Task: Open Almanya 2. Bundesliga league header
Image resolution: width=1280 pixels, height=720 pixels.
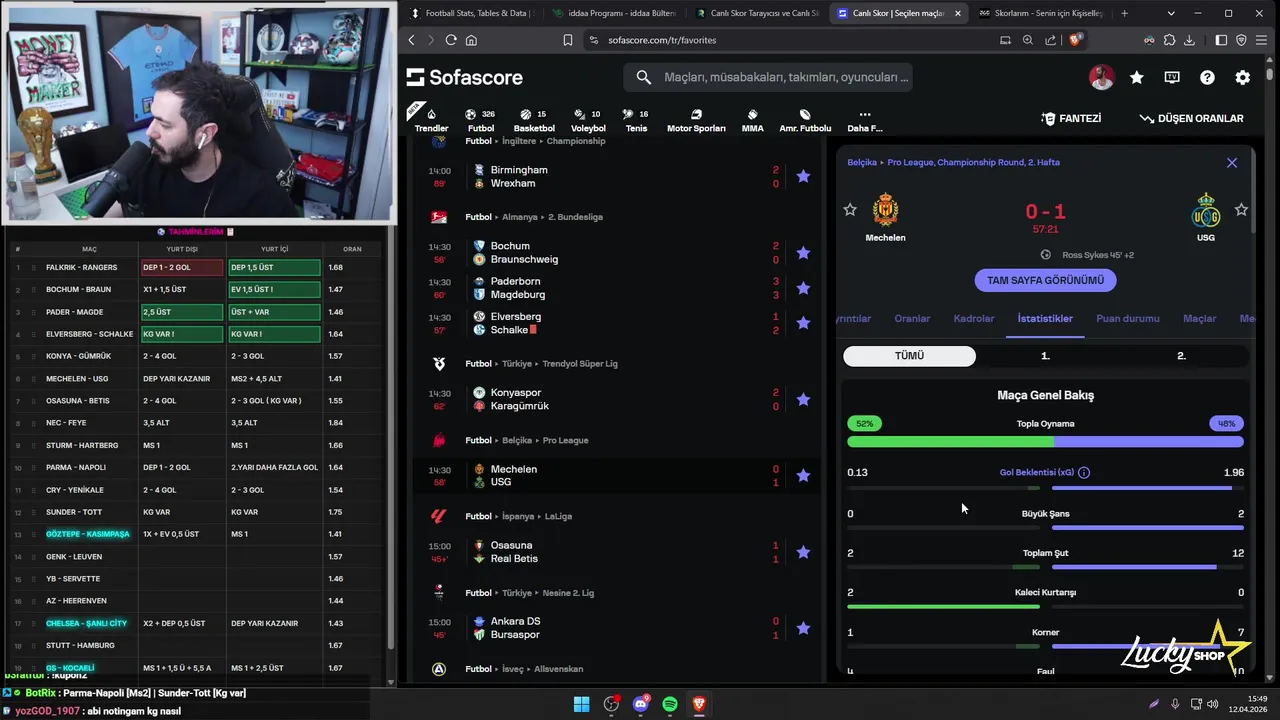Action: [533, 217]
